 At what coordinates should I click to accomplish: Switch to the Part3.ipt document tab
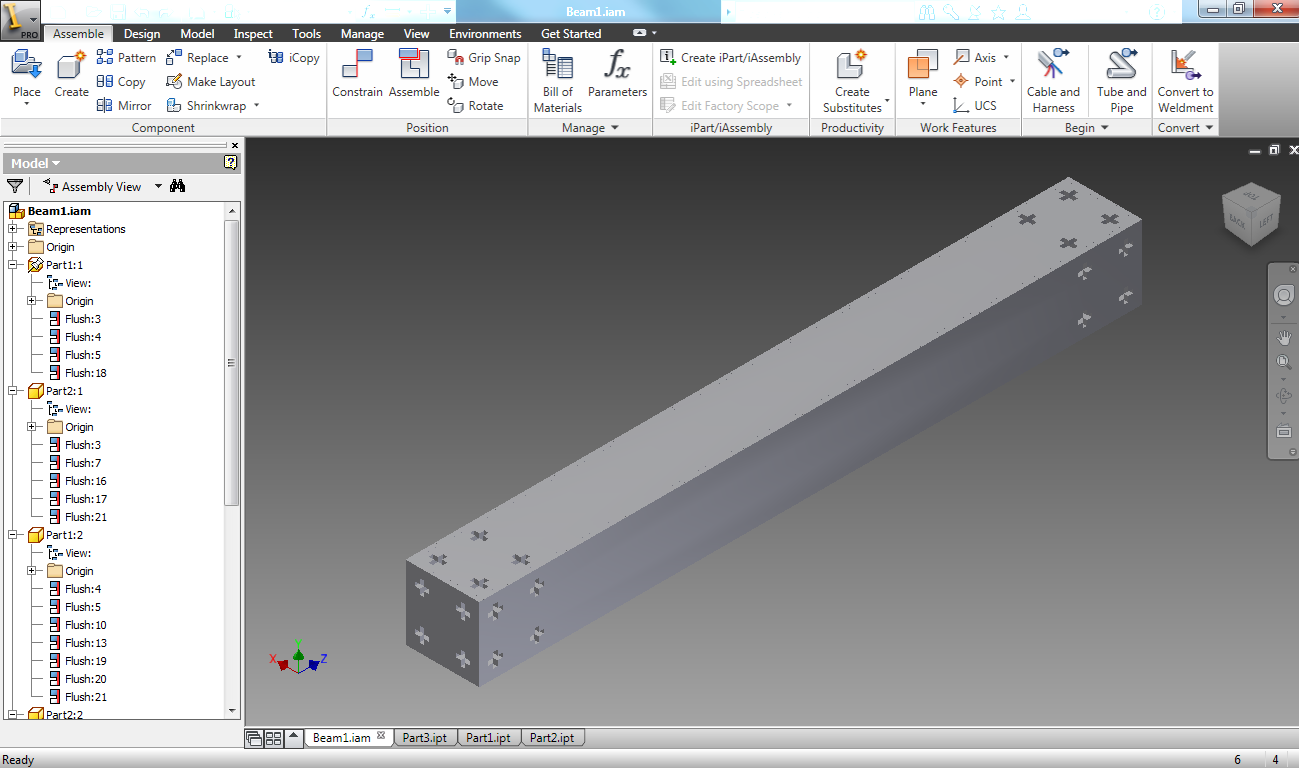(x=425, y=738)
